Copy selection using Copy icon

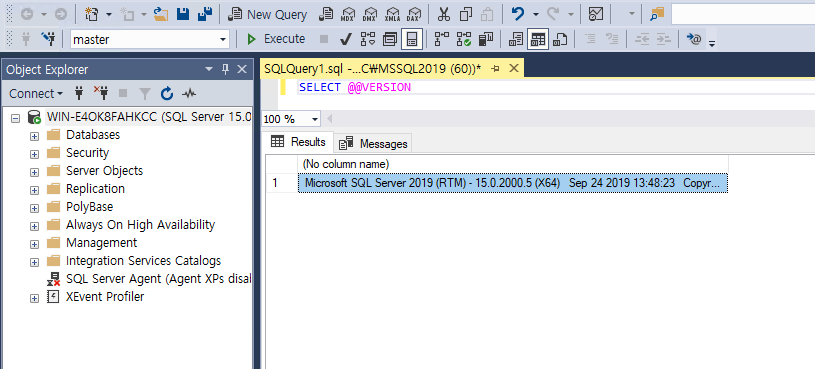click(x=466, y=15)
